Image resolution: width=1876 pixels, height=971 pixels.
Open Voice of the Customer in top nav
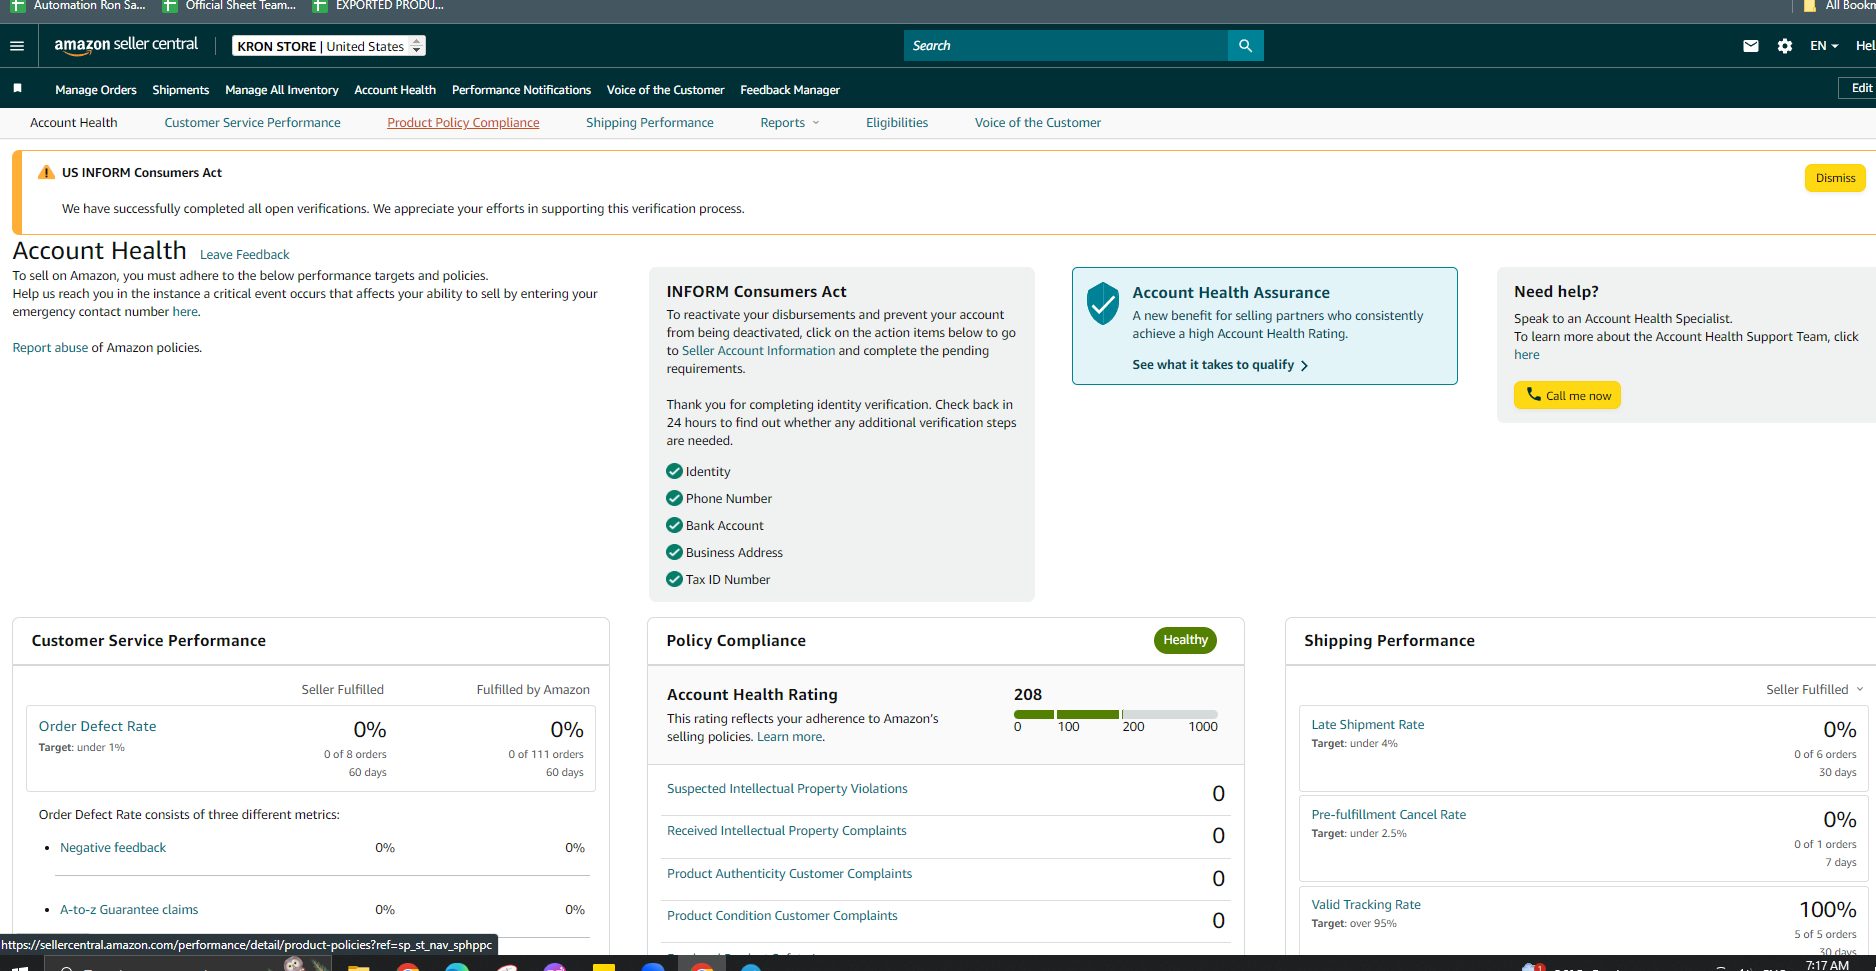pos(665,90)
